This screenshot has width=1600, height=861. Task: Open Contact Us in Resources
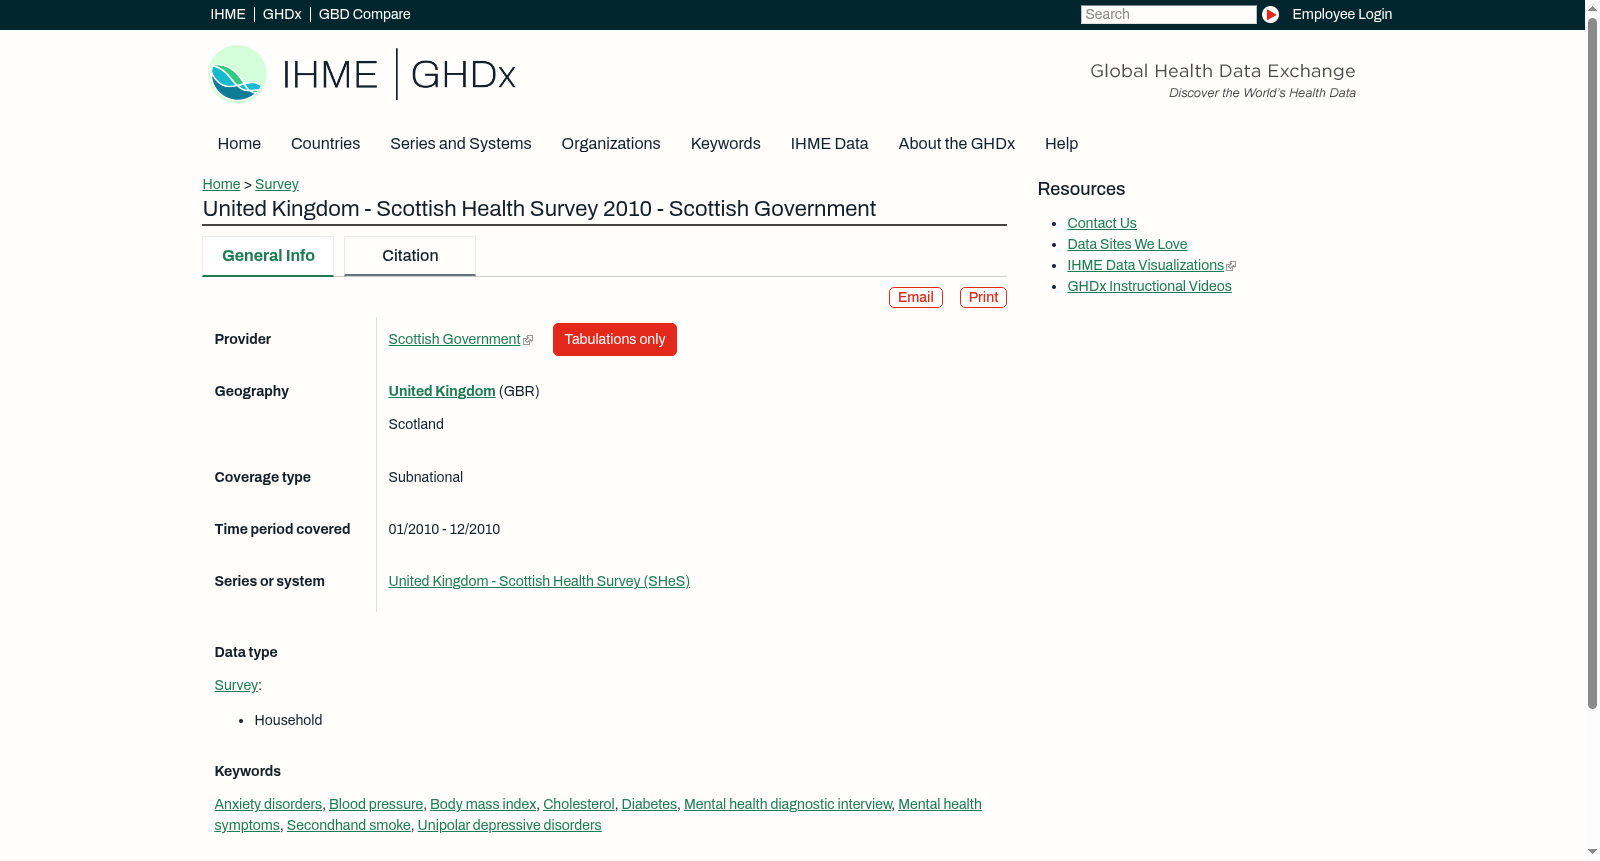[1102, 223]
